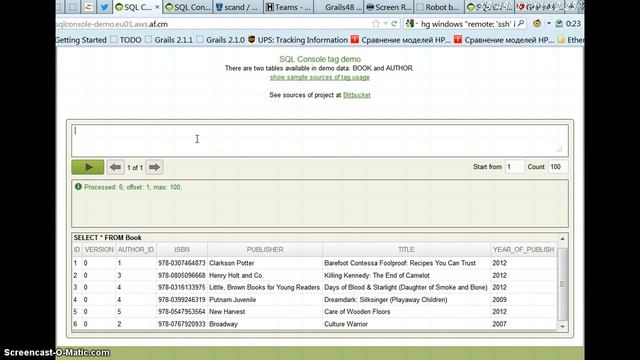640x360 pixels.
Task: Open the Grails 2.1.0 bookmark
Action: pos(221,40)
